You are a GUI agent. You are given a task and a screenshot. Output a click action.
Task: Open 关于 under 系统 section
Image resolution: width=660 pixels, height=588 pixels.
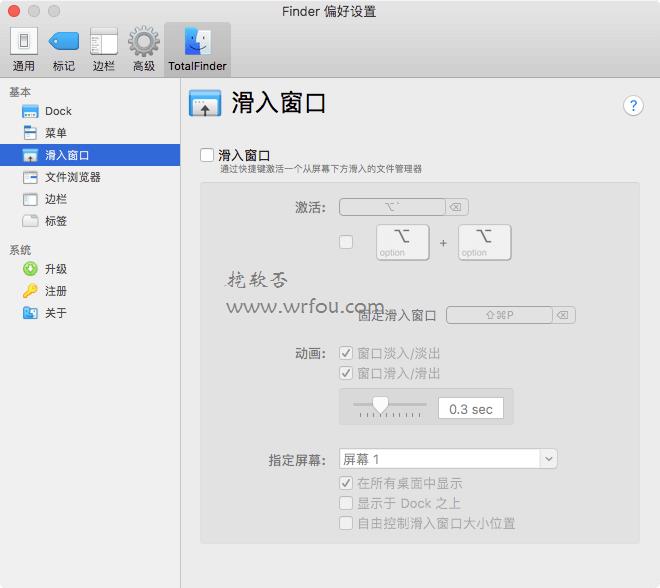[x=90, y=313]
